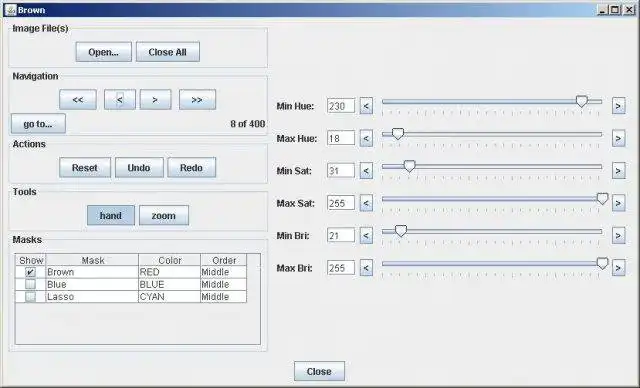640x388 pixels.
Task: Click the Min Sat slider thumb
Action: point(409,166)
